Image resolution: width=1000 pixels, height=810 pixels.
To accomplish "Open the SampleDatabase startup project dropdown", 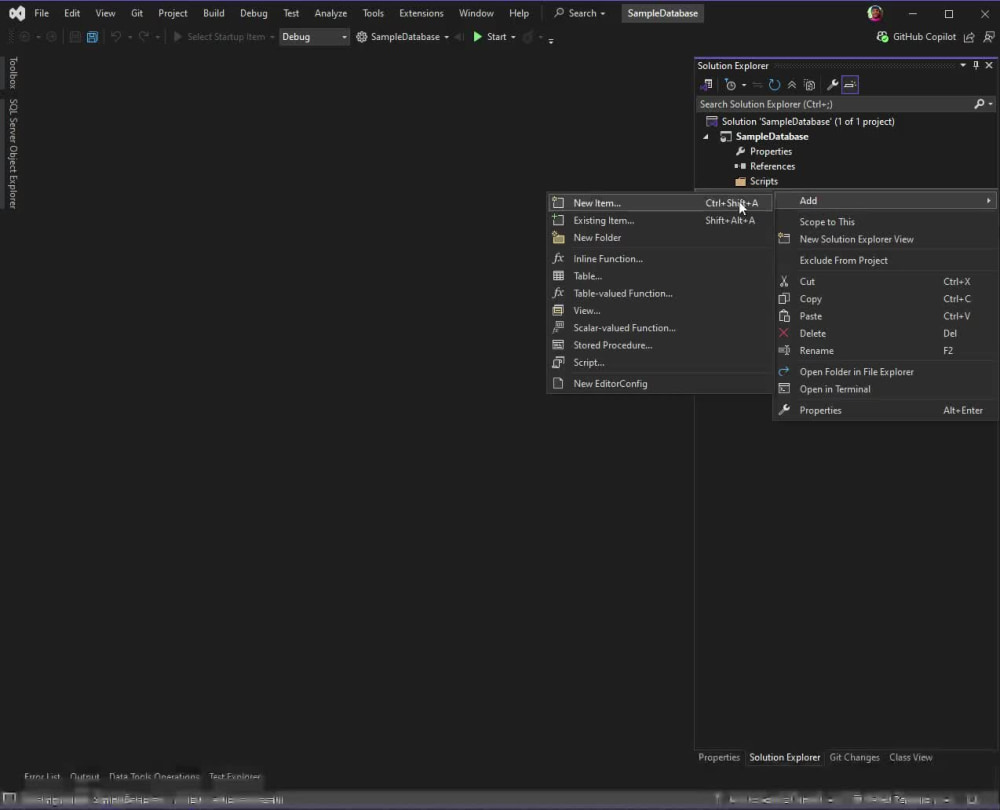I will [x=446, y=37].
